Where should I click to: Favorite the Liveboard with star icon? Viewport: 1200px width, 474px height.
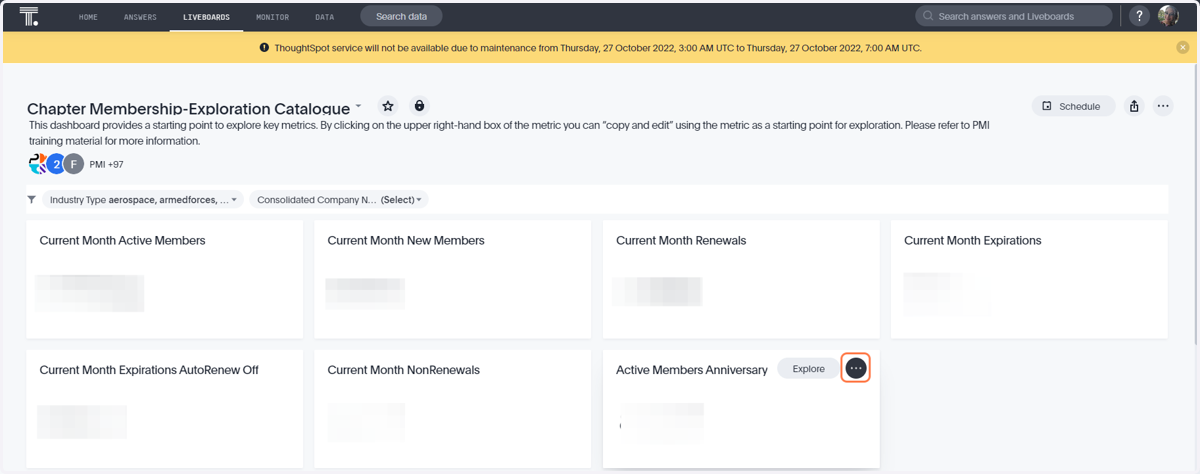(388, 106)
